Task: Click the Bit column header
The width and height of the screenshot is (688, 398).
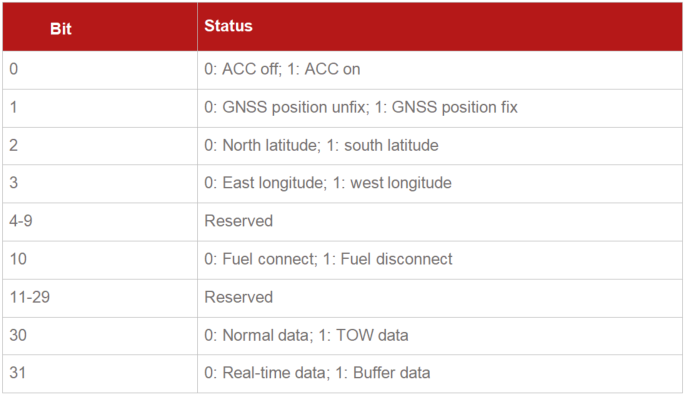Action: [x=100, y=27]
